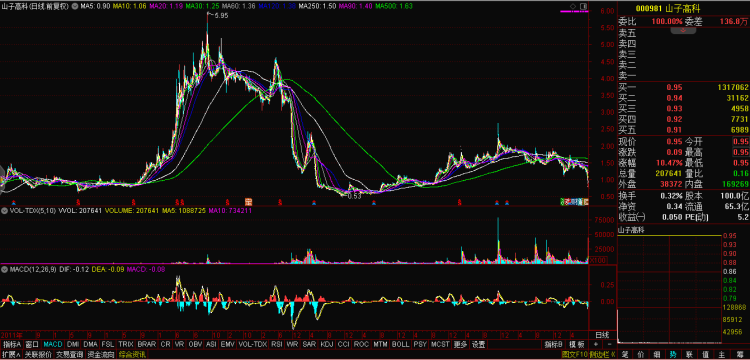
Task: Select the MACD indicator tab
Action: [x=53, y=344]
